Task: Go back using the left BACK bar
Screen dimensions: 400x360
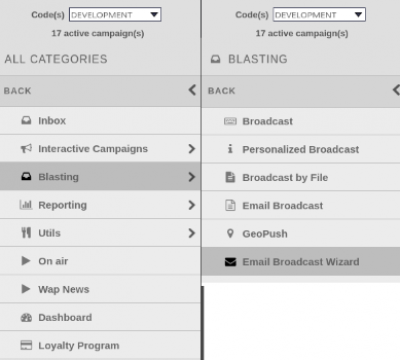Action: point(100,91)
